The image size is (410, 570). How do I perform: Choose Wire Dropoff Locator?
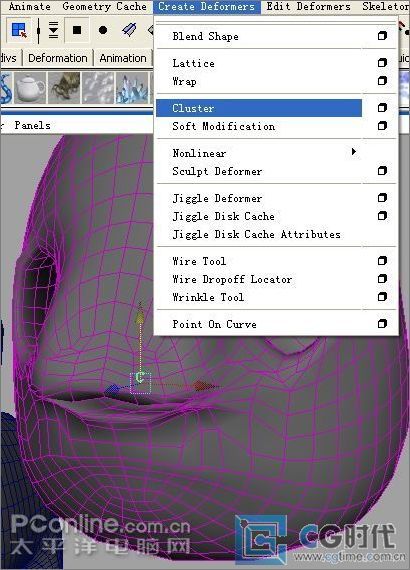click(232, 279)
